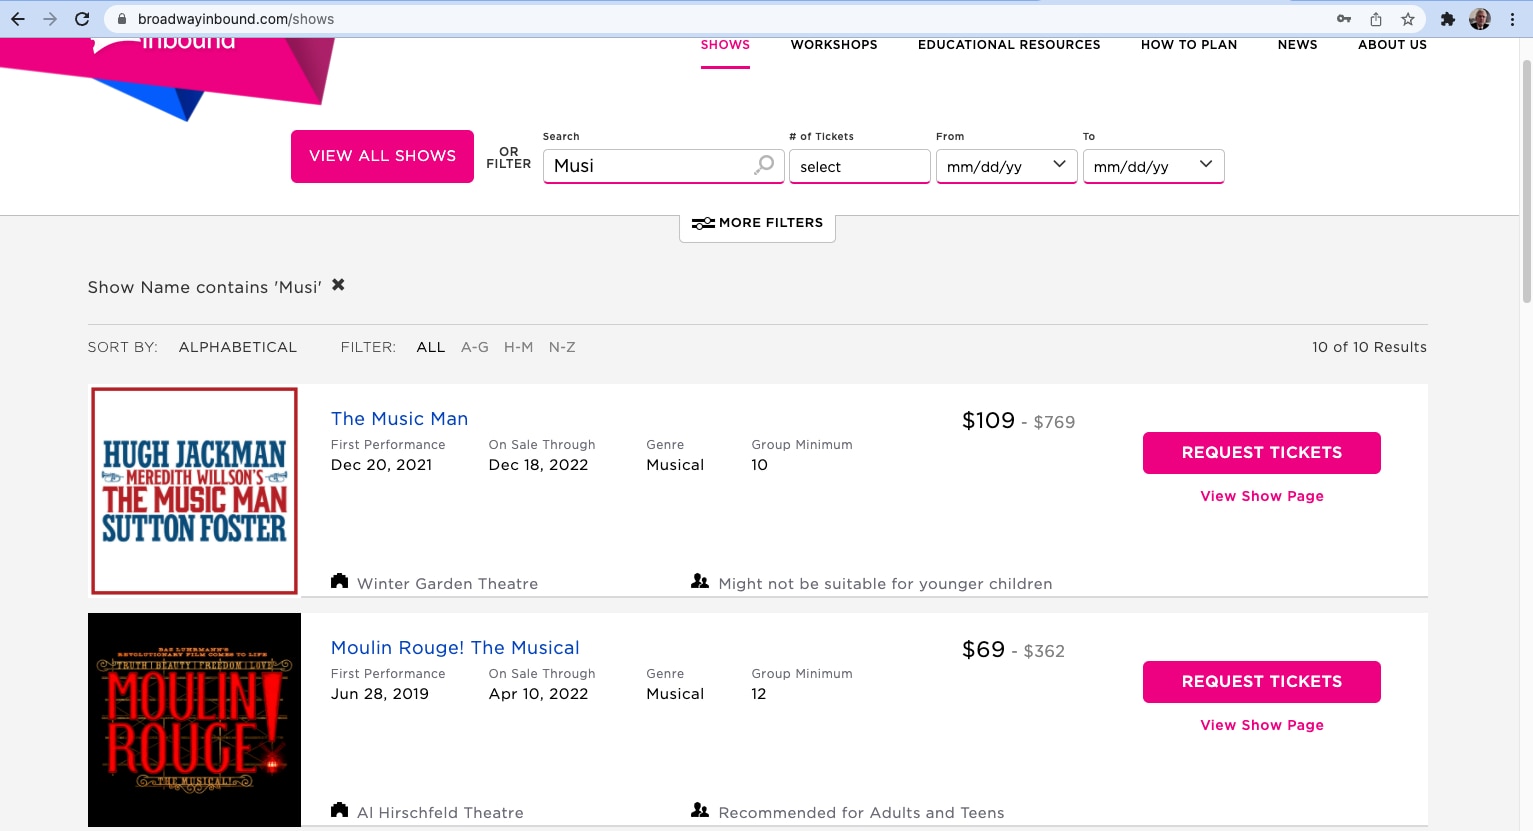The image size is (1533, 831).
Task: Click audience icon beside 'Might not be suitable'
Action: click(700, 581)
